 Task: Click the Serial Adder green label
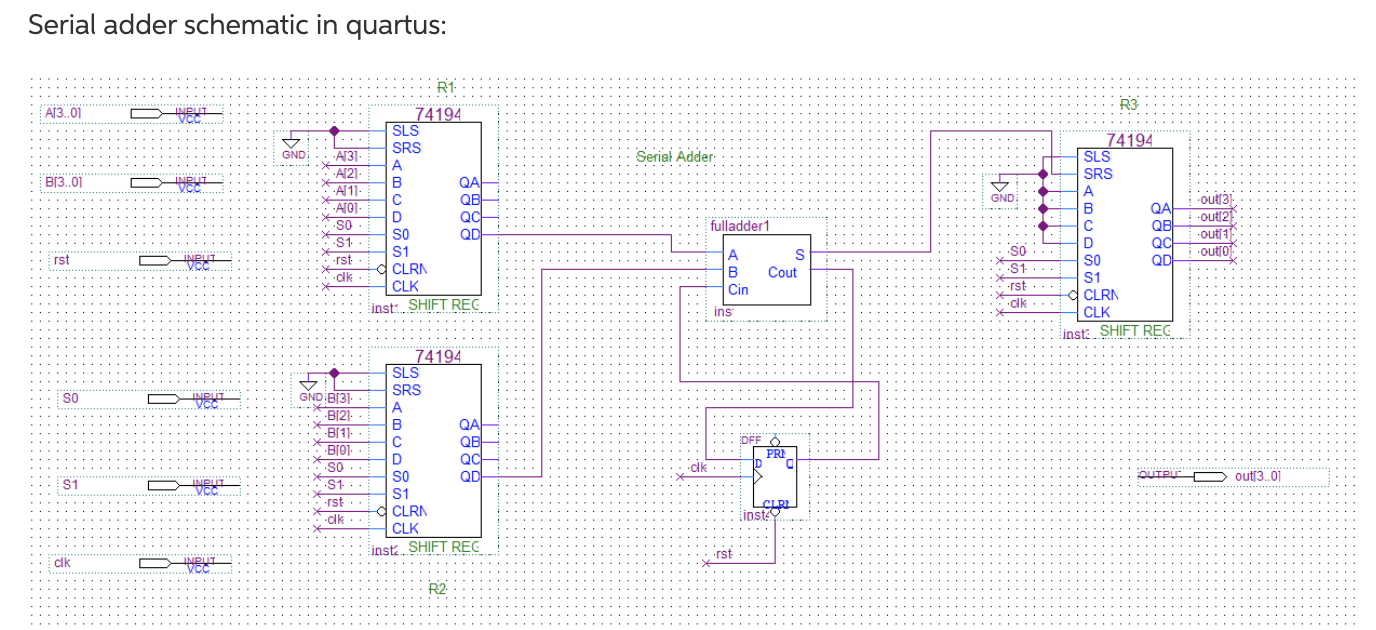click(676, 157)
